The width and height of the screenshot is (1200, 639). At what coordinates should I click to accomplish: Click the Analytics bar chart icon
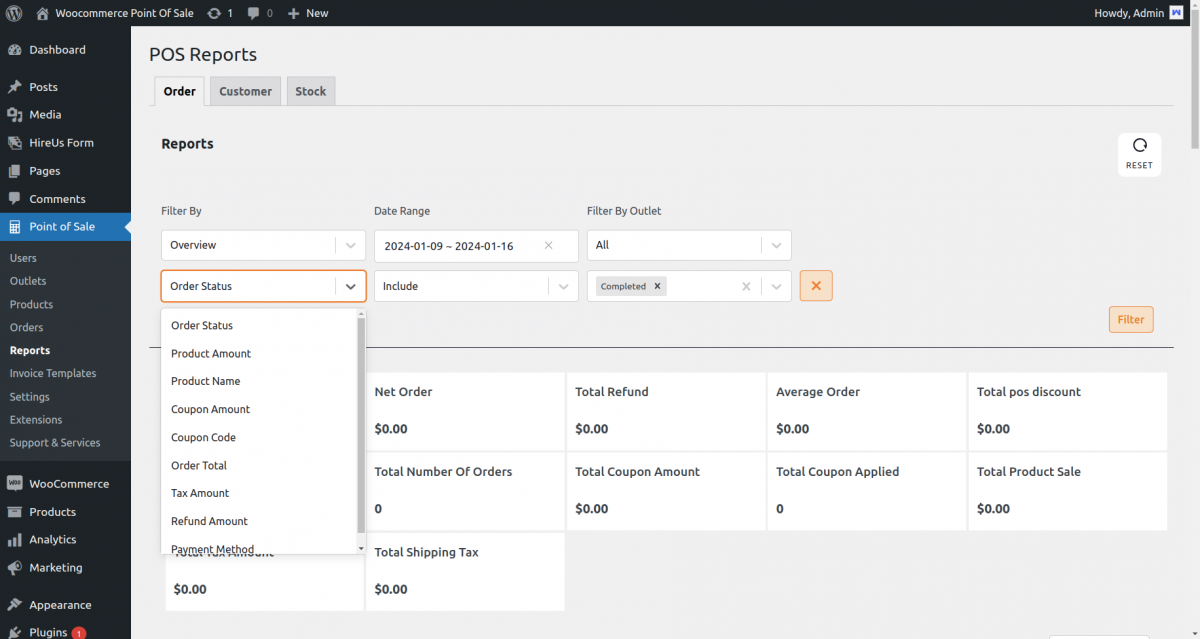point(15,540)
